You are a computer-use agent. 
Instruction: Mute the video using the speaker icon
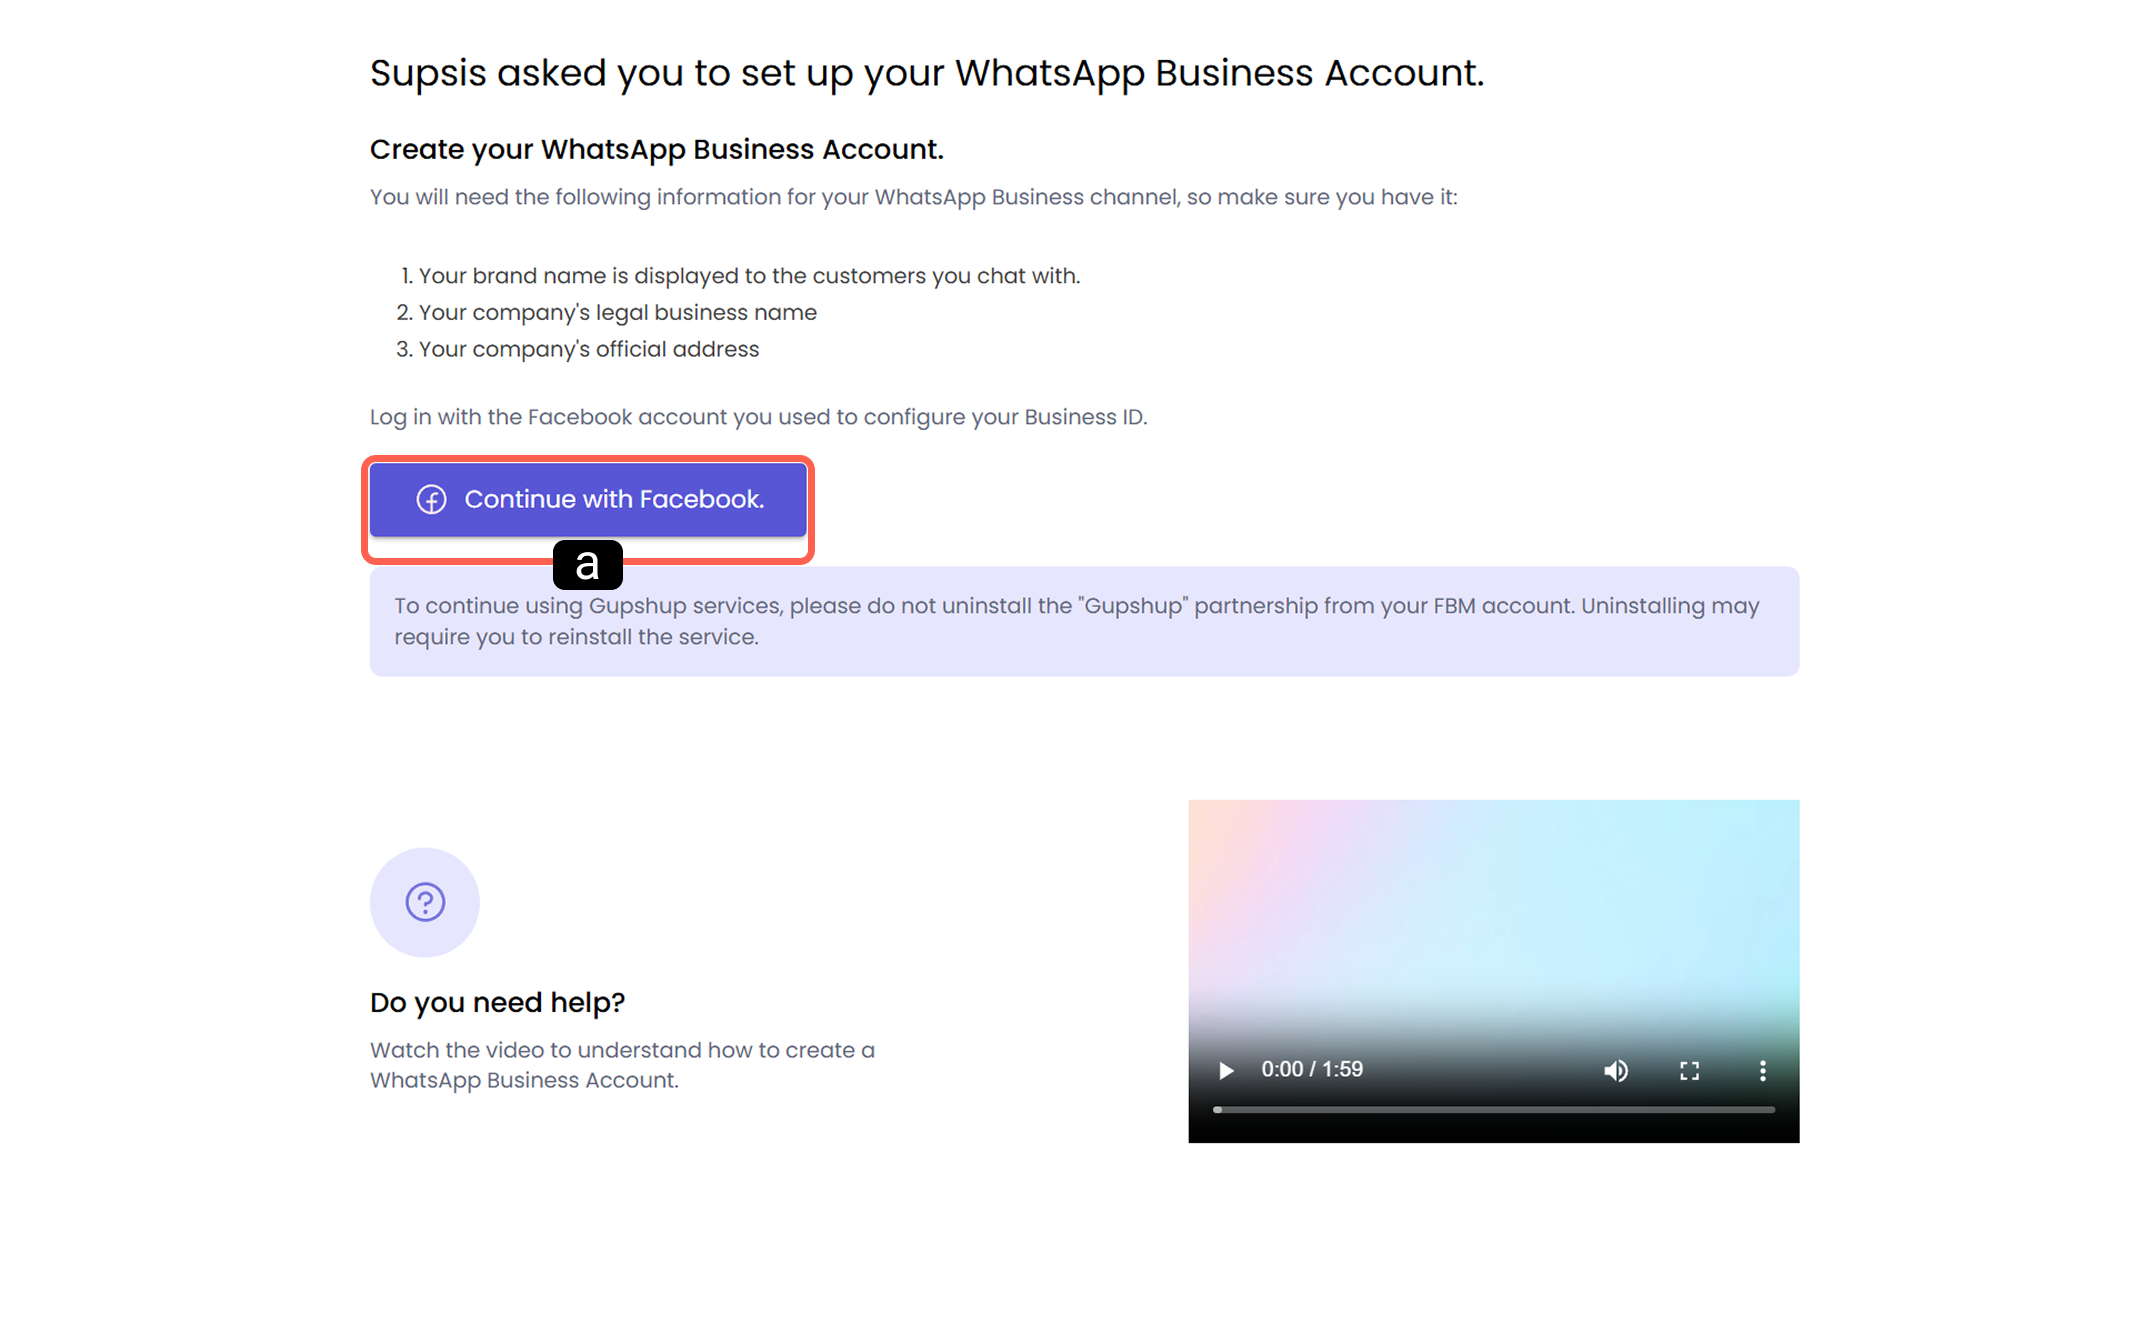pyautogui.click(x=1616, y=1070)
